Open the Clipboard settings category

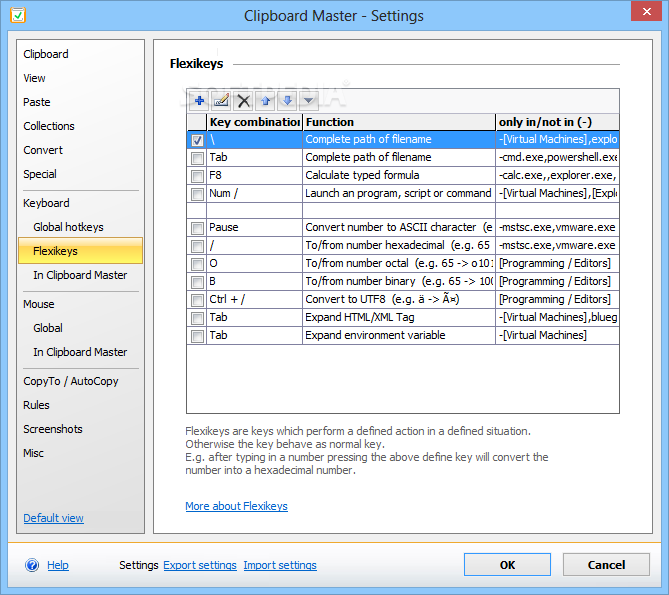[x=46, y=54]
